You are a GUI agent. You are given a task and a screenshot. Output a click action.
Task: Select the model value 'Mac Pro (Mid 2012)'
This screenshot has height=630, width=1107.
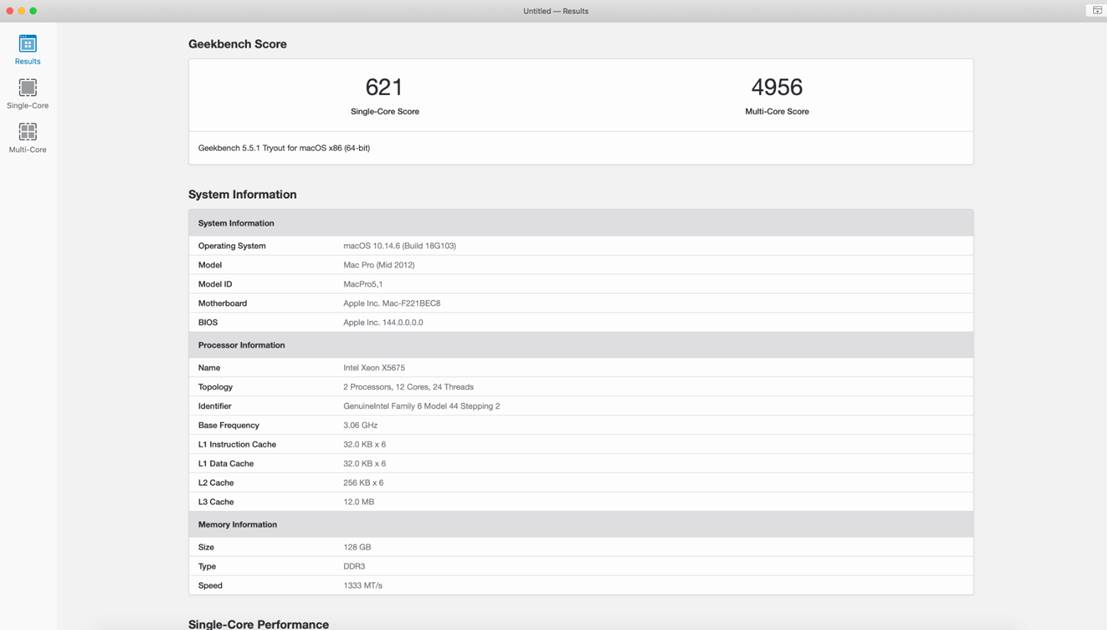[x=379, y=265]
